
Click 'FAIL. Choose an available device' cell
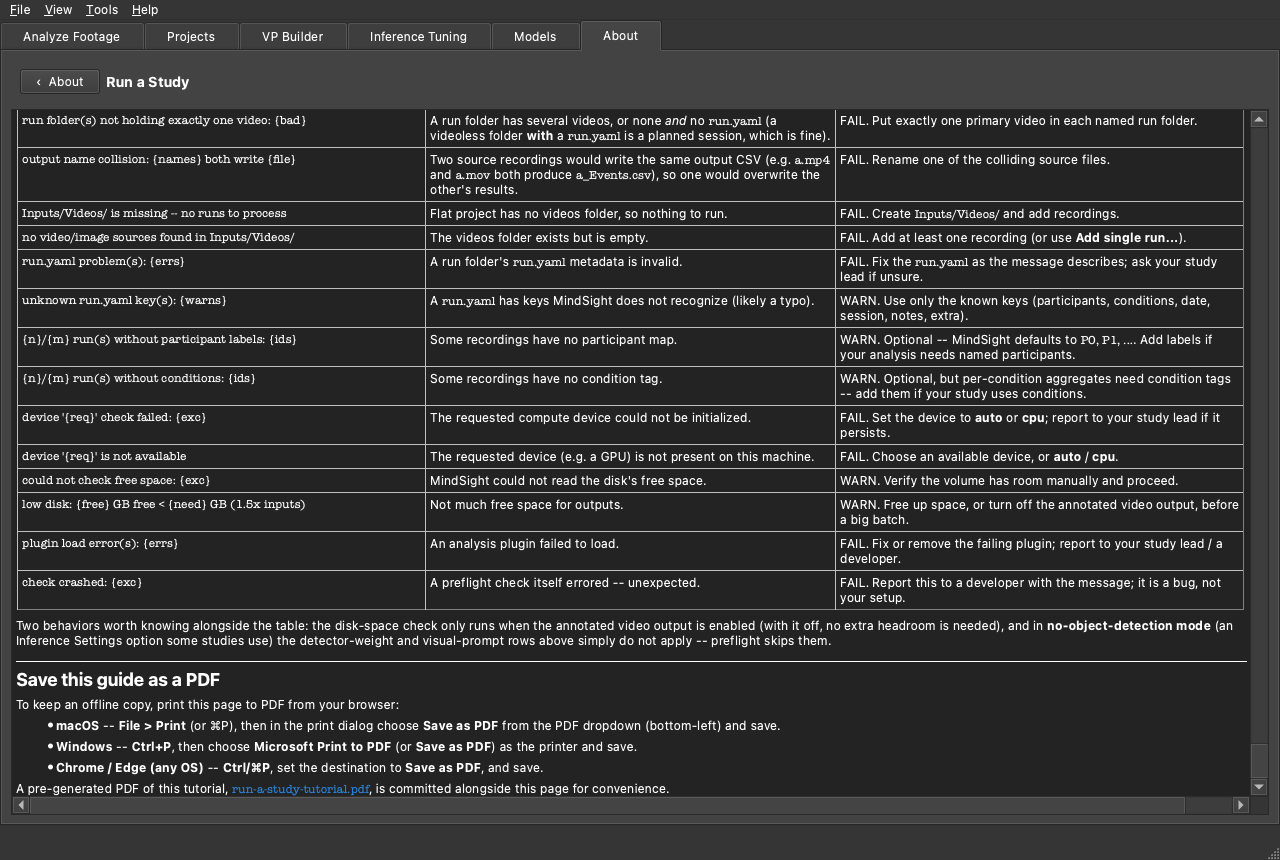pos(1039,457)
